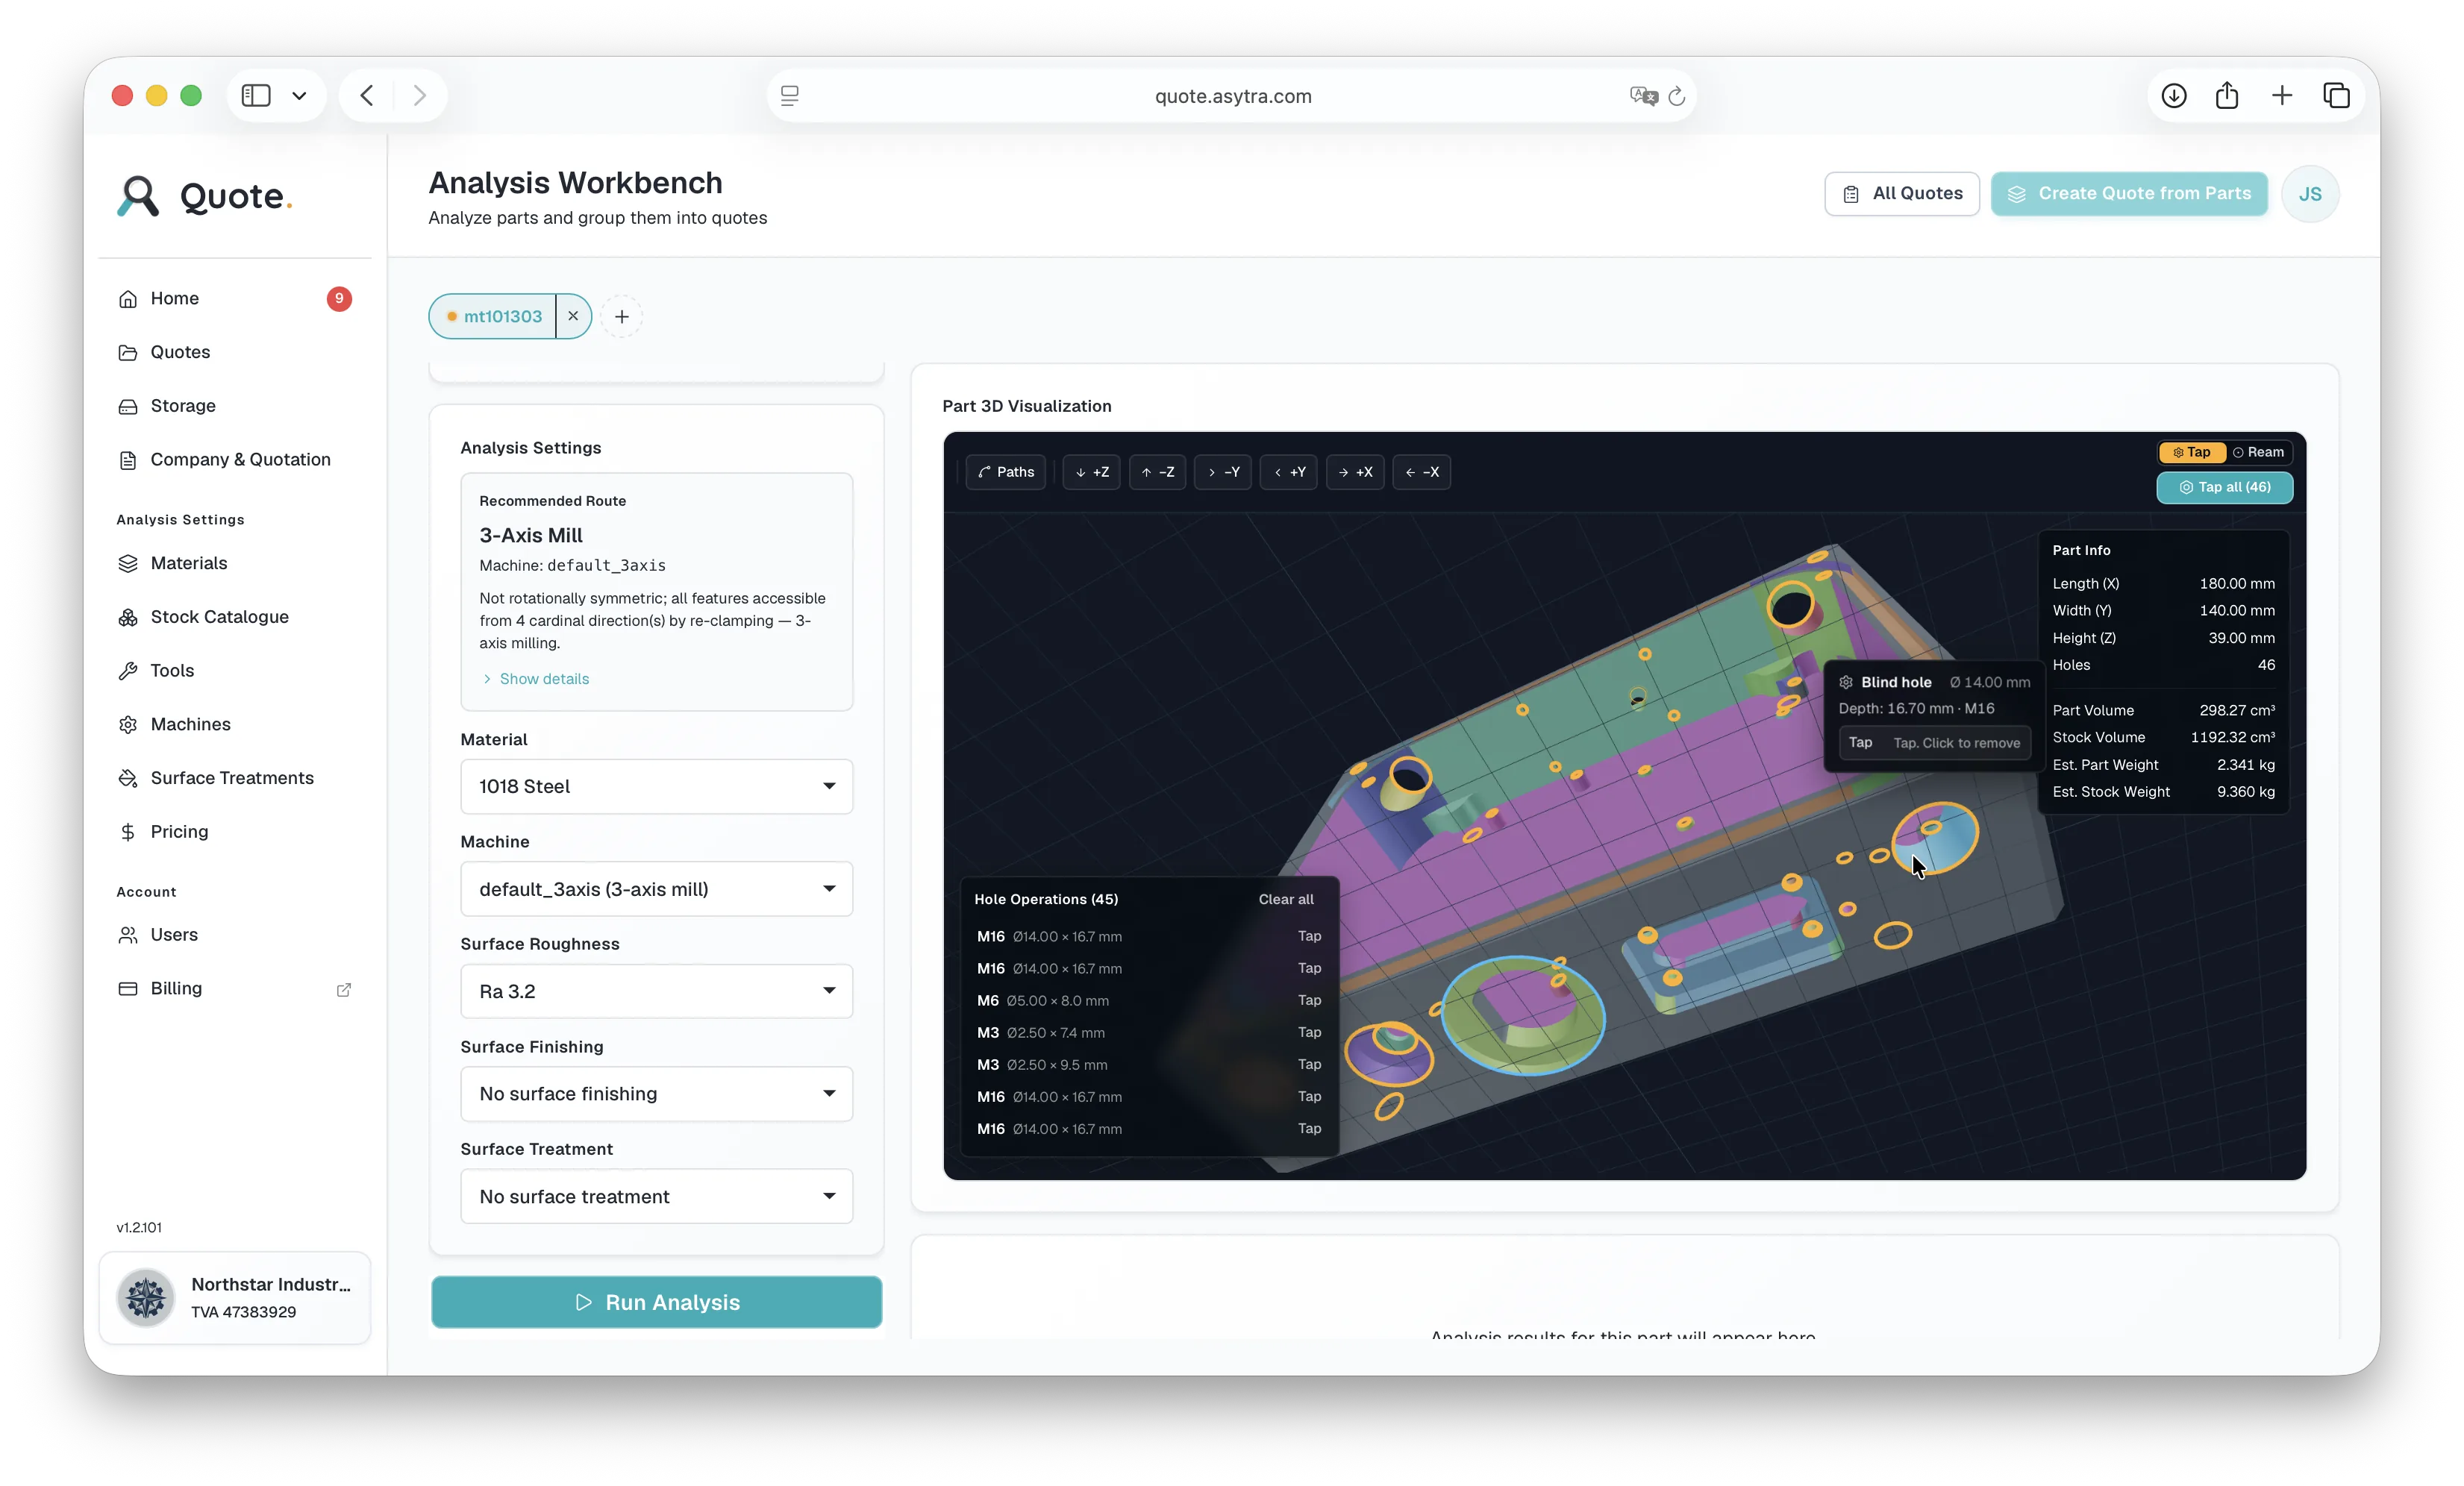This screenshot has width=2464, height=1486.
Task: Open the Material dropdown 1018 Steel
Action: [x=656, y=787]
